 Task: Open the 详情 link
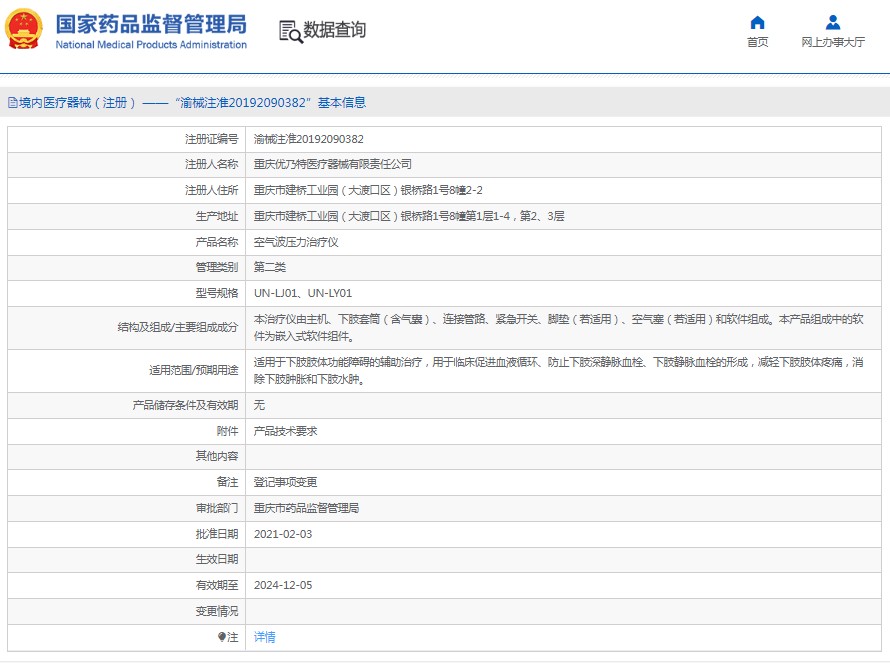tap(265, 637)
